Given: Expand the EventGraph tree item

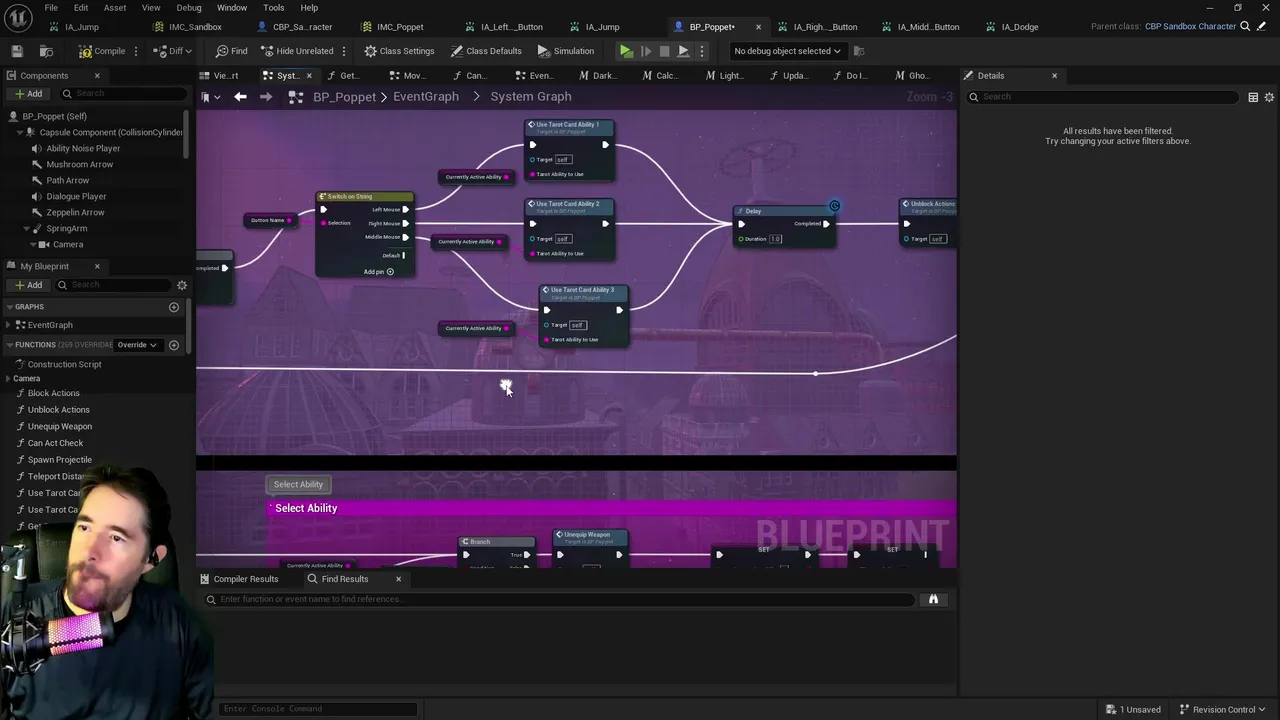Looking at the screenshot, I should pyautogui.click(x=9, y=325).
